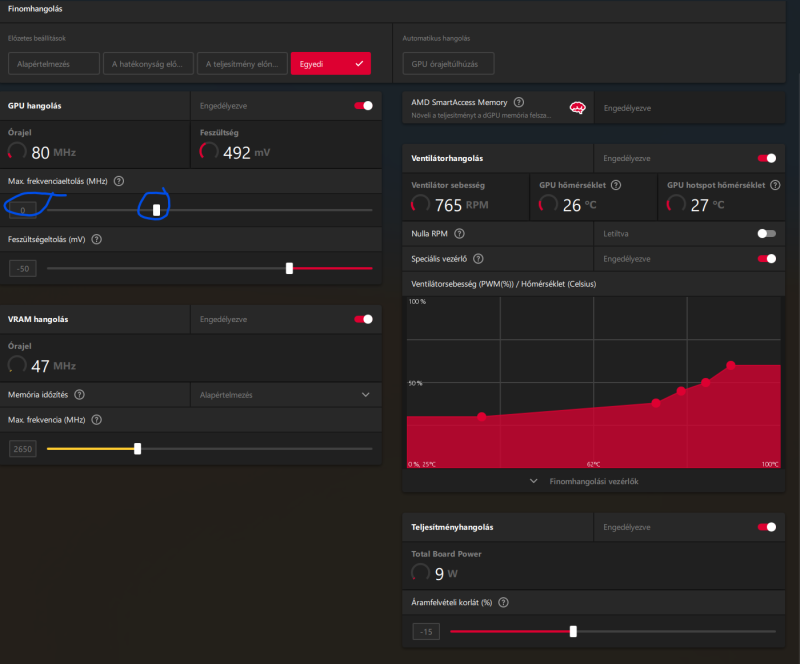Expand the Finomhangolási vezérlők section
800x664 pixels.
(586, 481)
